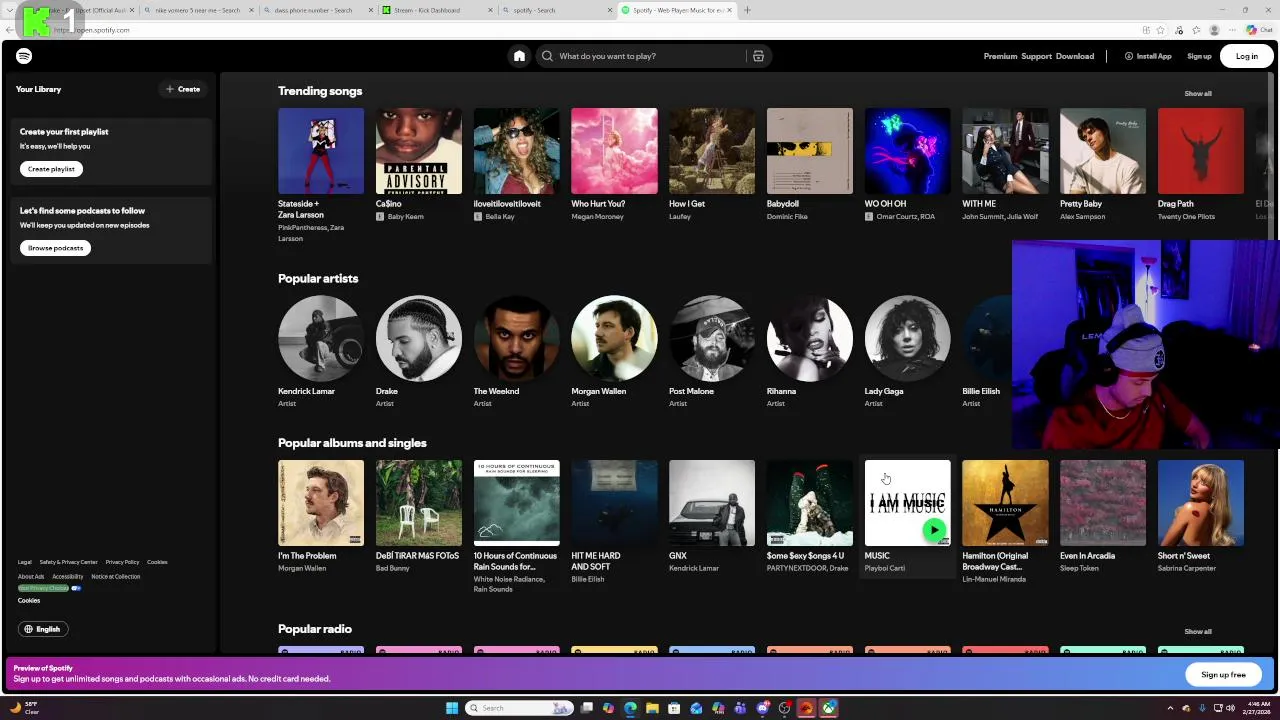The width and height of the screenshot is (1280, 720).
Task: Open Windows Start menu
Action: 452,708
